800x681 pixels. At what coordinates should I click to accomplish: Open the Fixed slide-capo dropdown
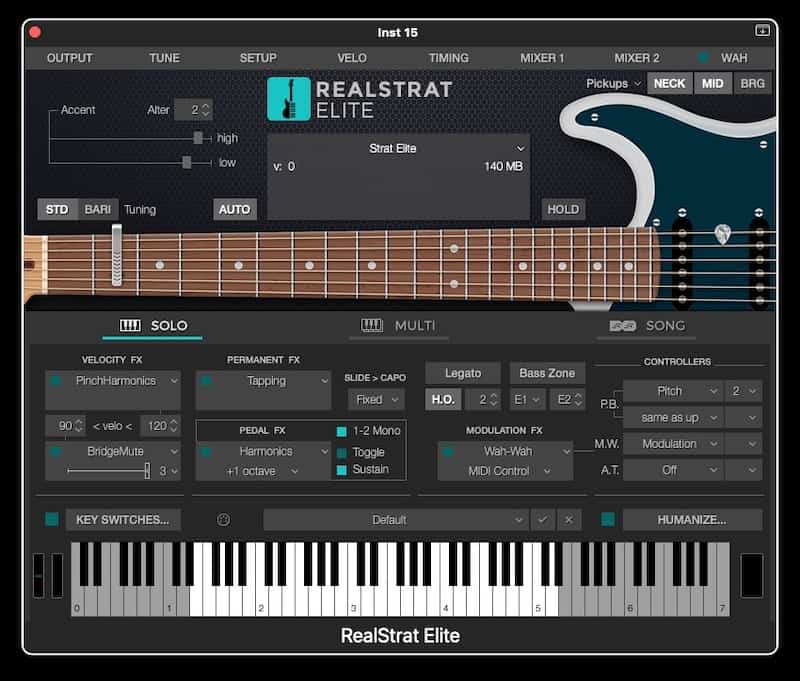coord(377,399)
